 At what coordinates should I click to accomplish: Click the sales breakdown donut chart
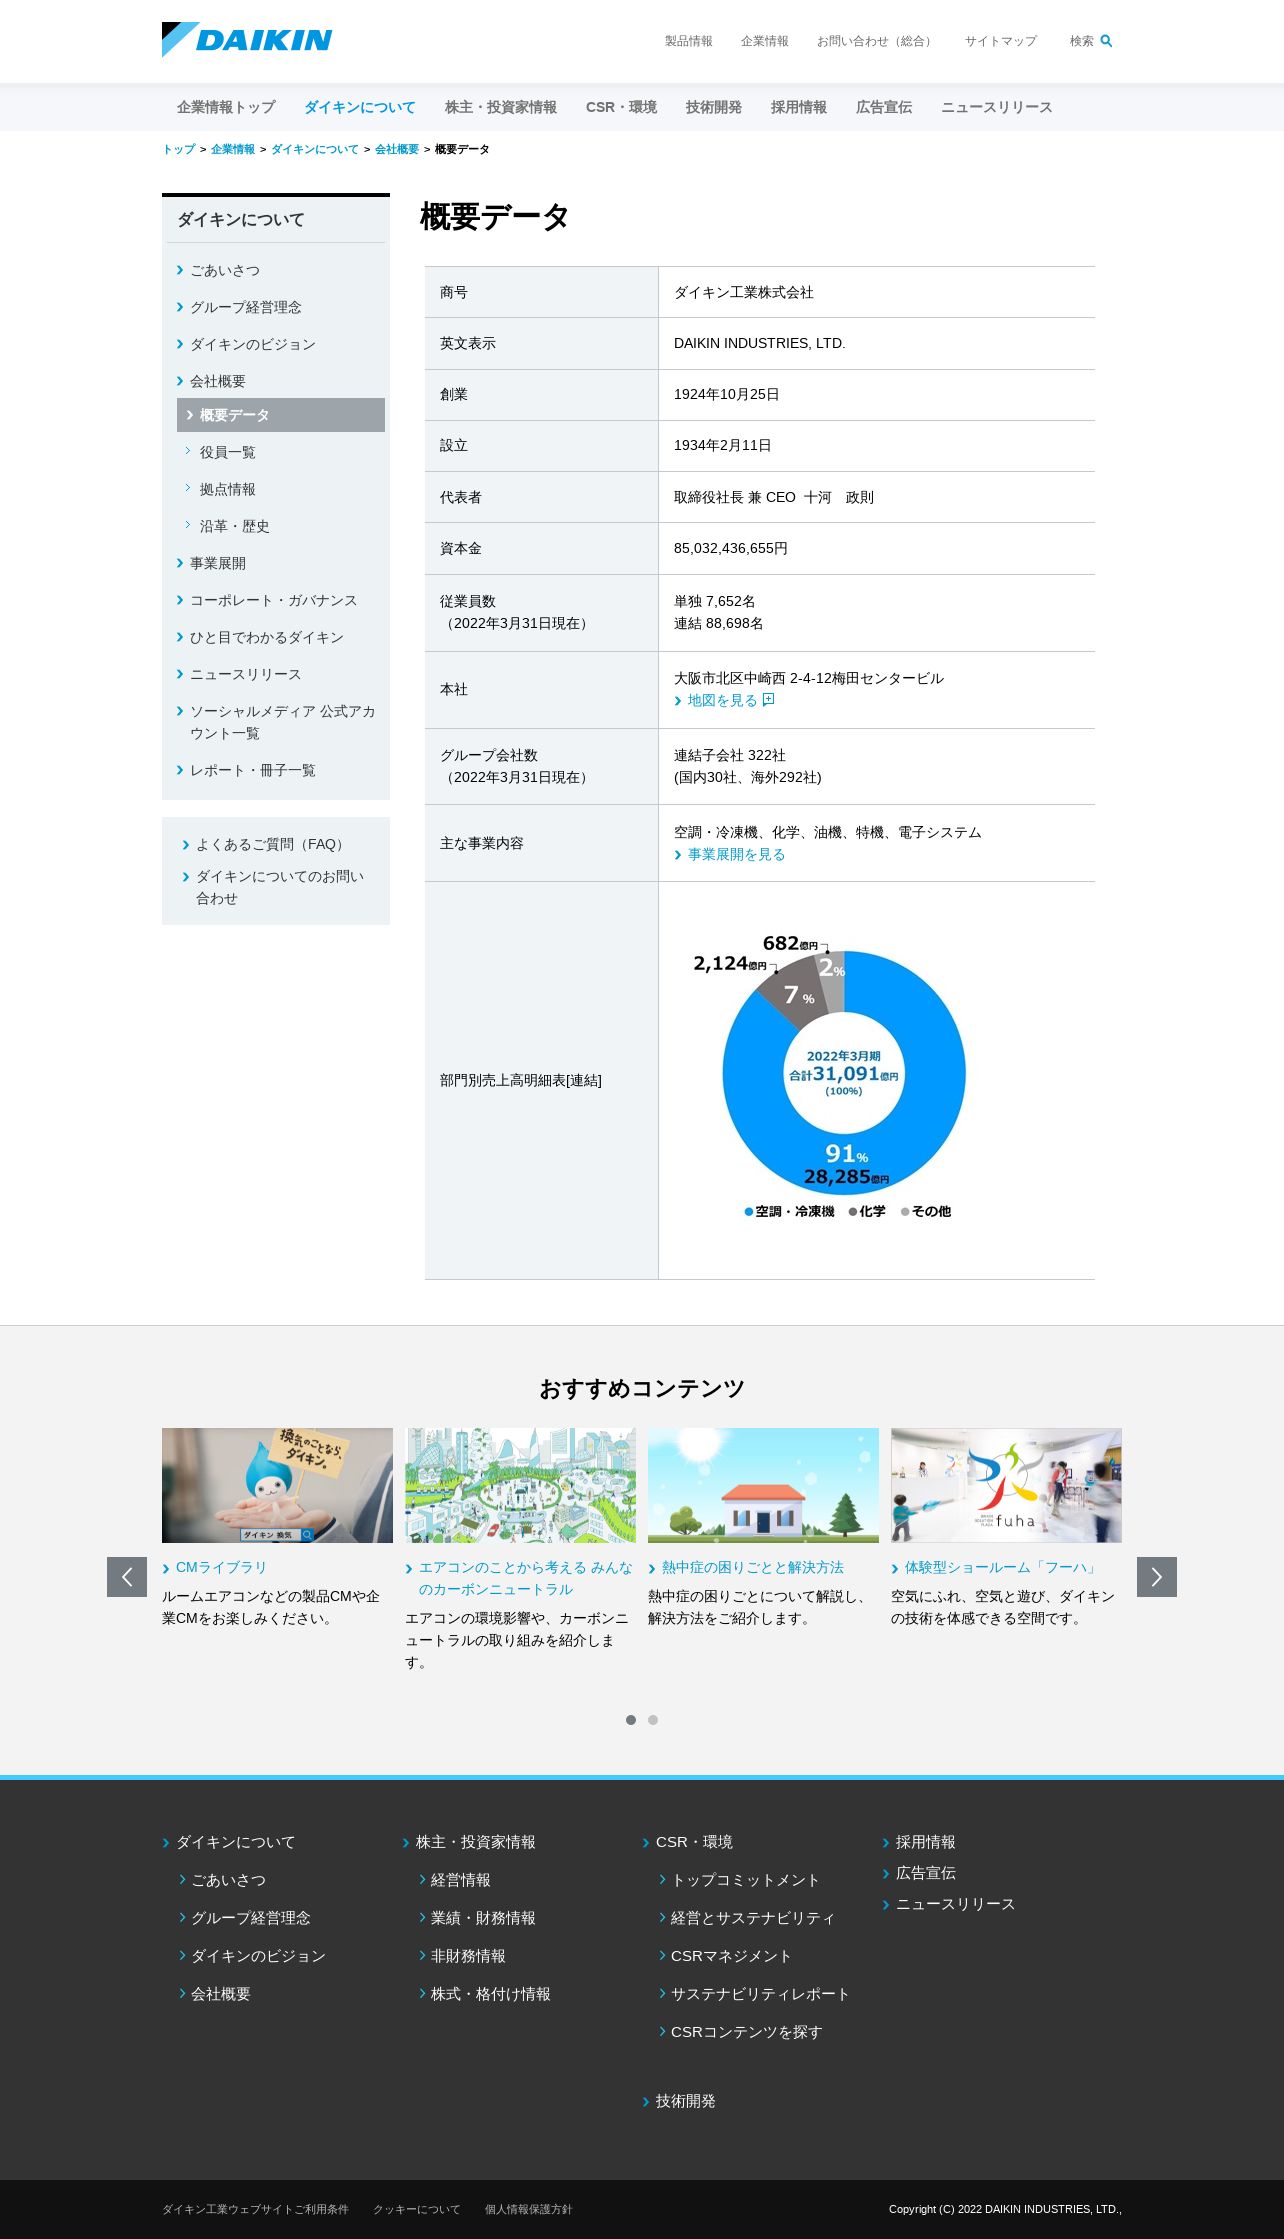coord(844,1073)
